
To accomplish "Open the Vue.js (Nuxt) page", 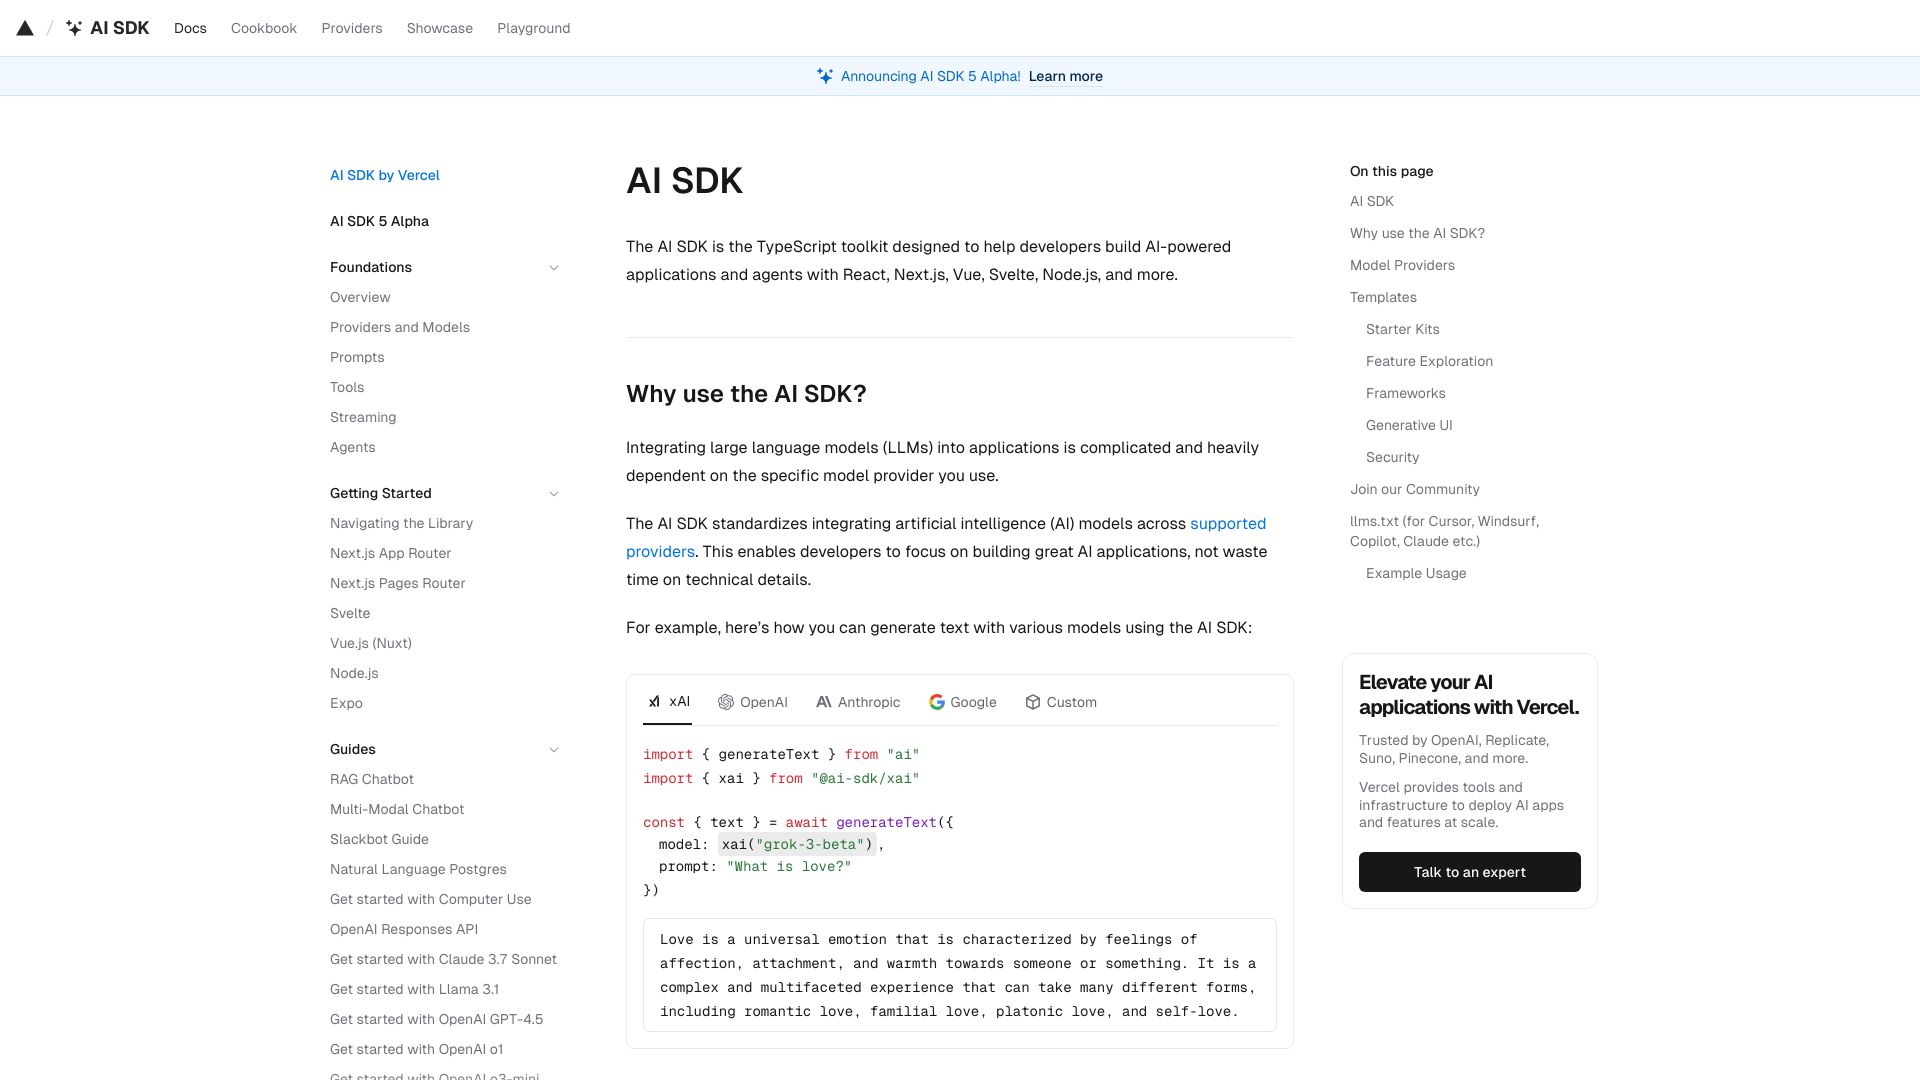I will [371, 643].
